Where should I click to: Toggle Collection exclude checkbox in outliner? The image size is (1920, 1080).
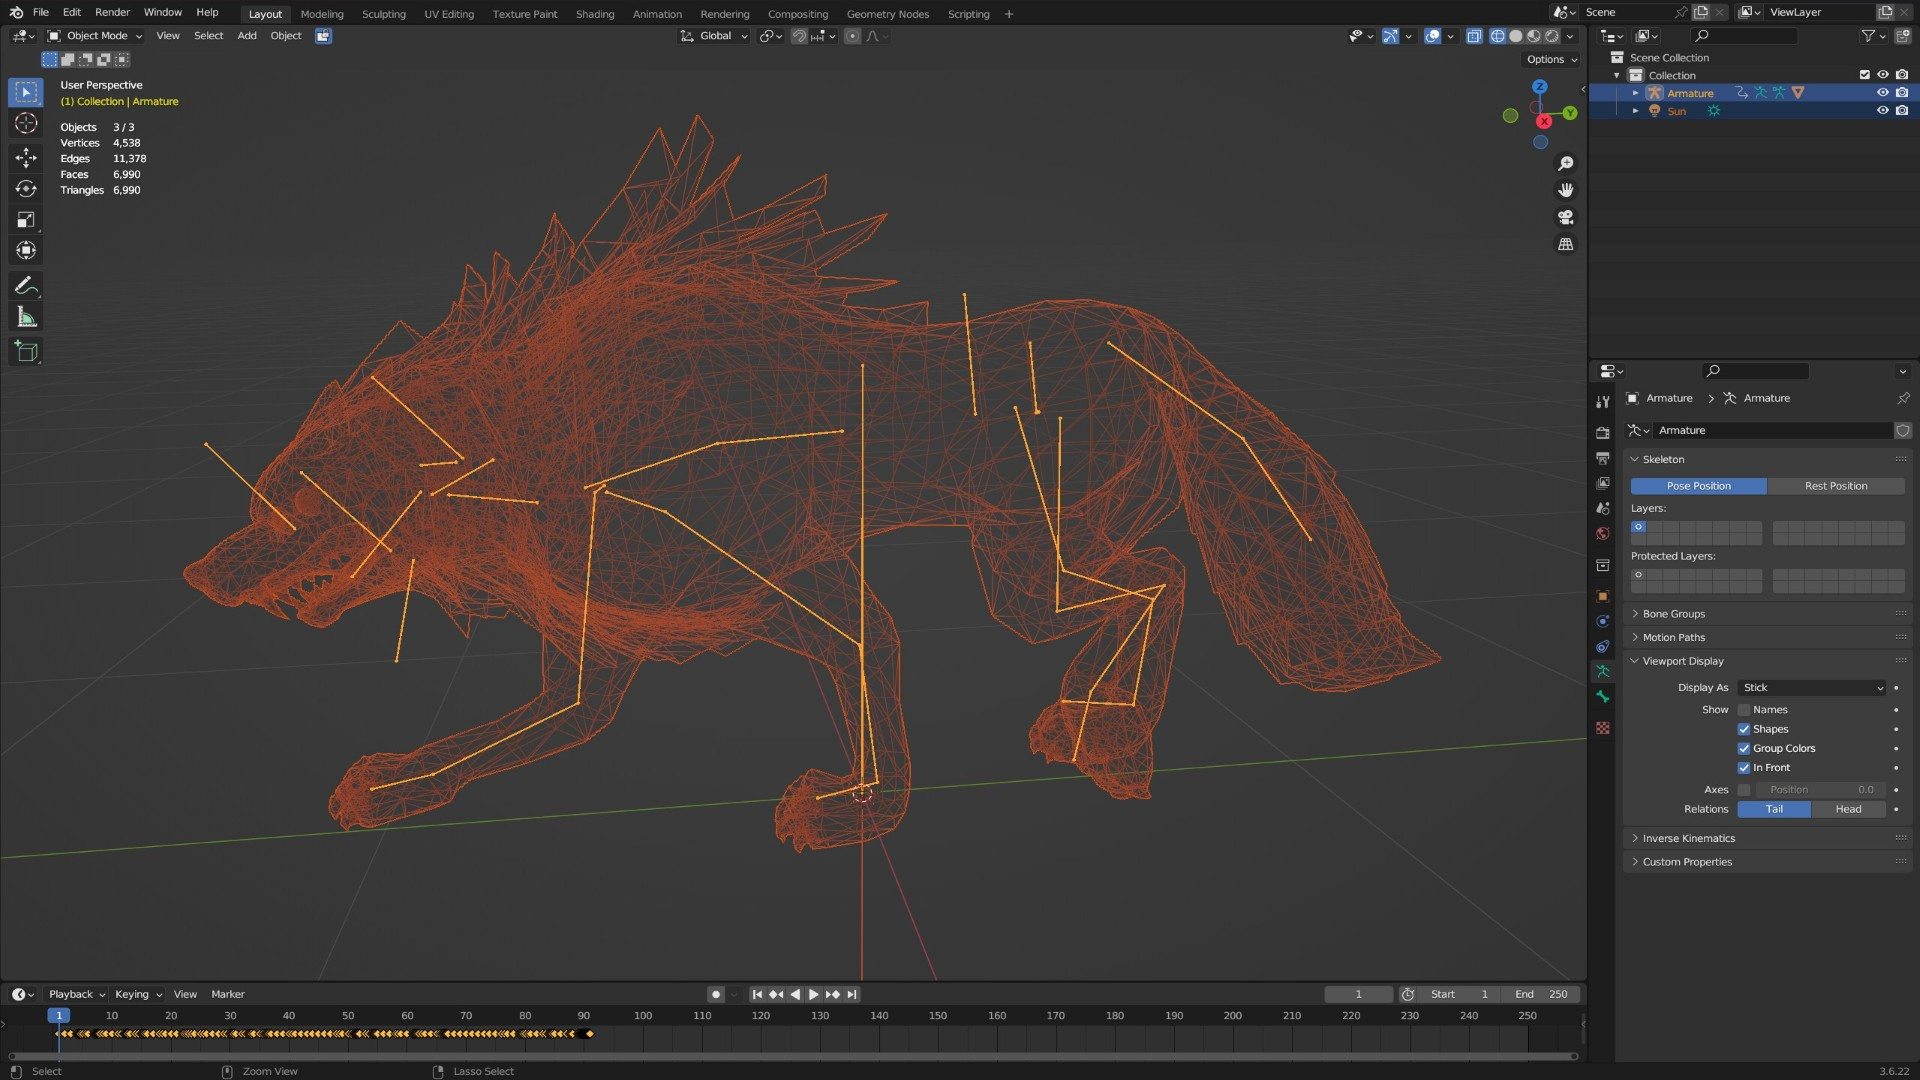coord(1864,75)
